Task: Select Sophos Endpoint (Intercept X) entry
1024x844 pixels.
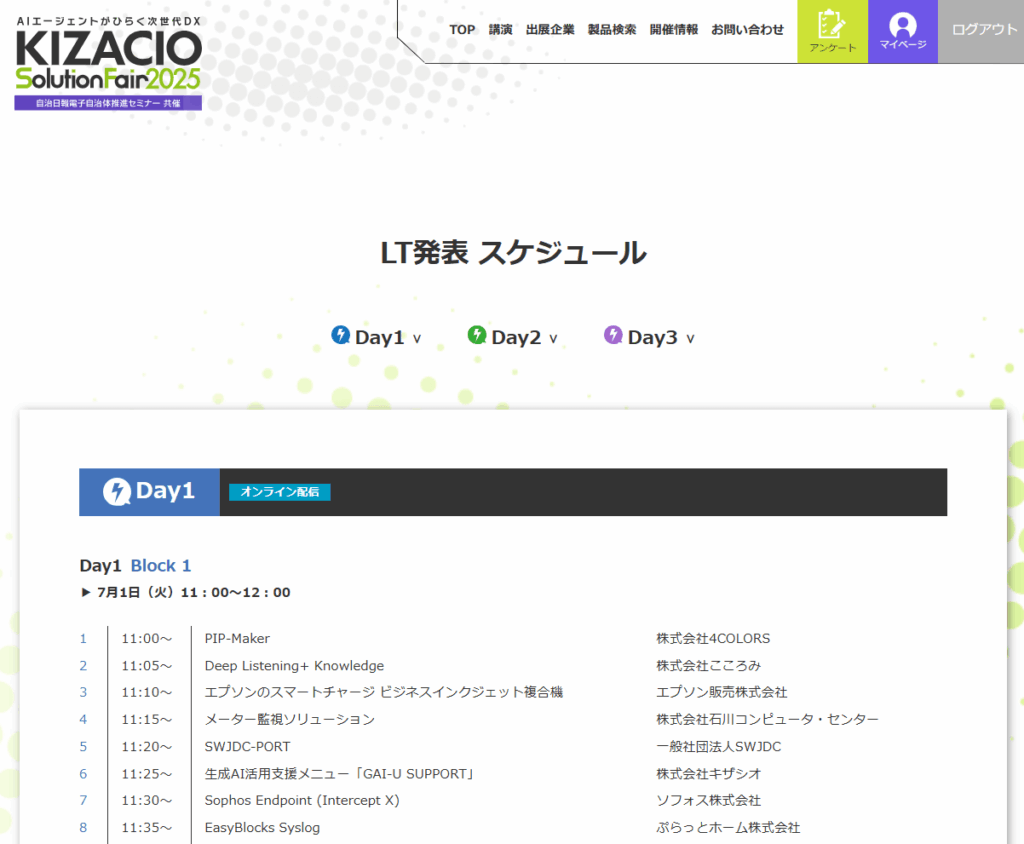Action: coord(302,801)
